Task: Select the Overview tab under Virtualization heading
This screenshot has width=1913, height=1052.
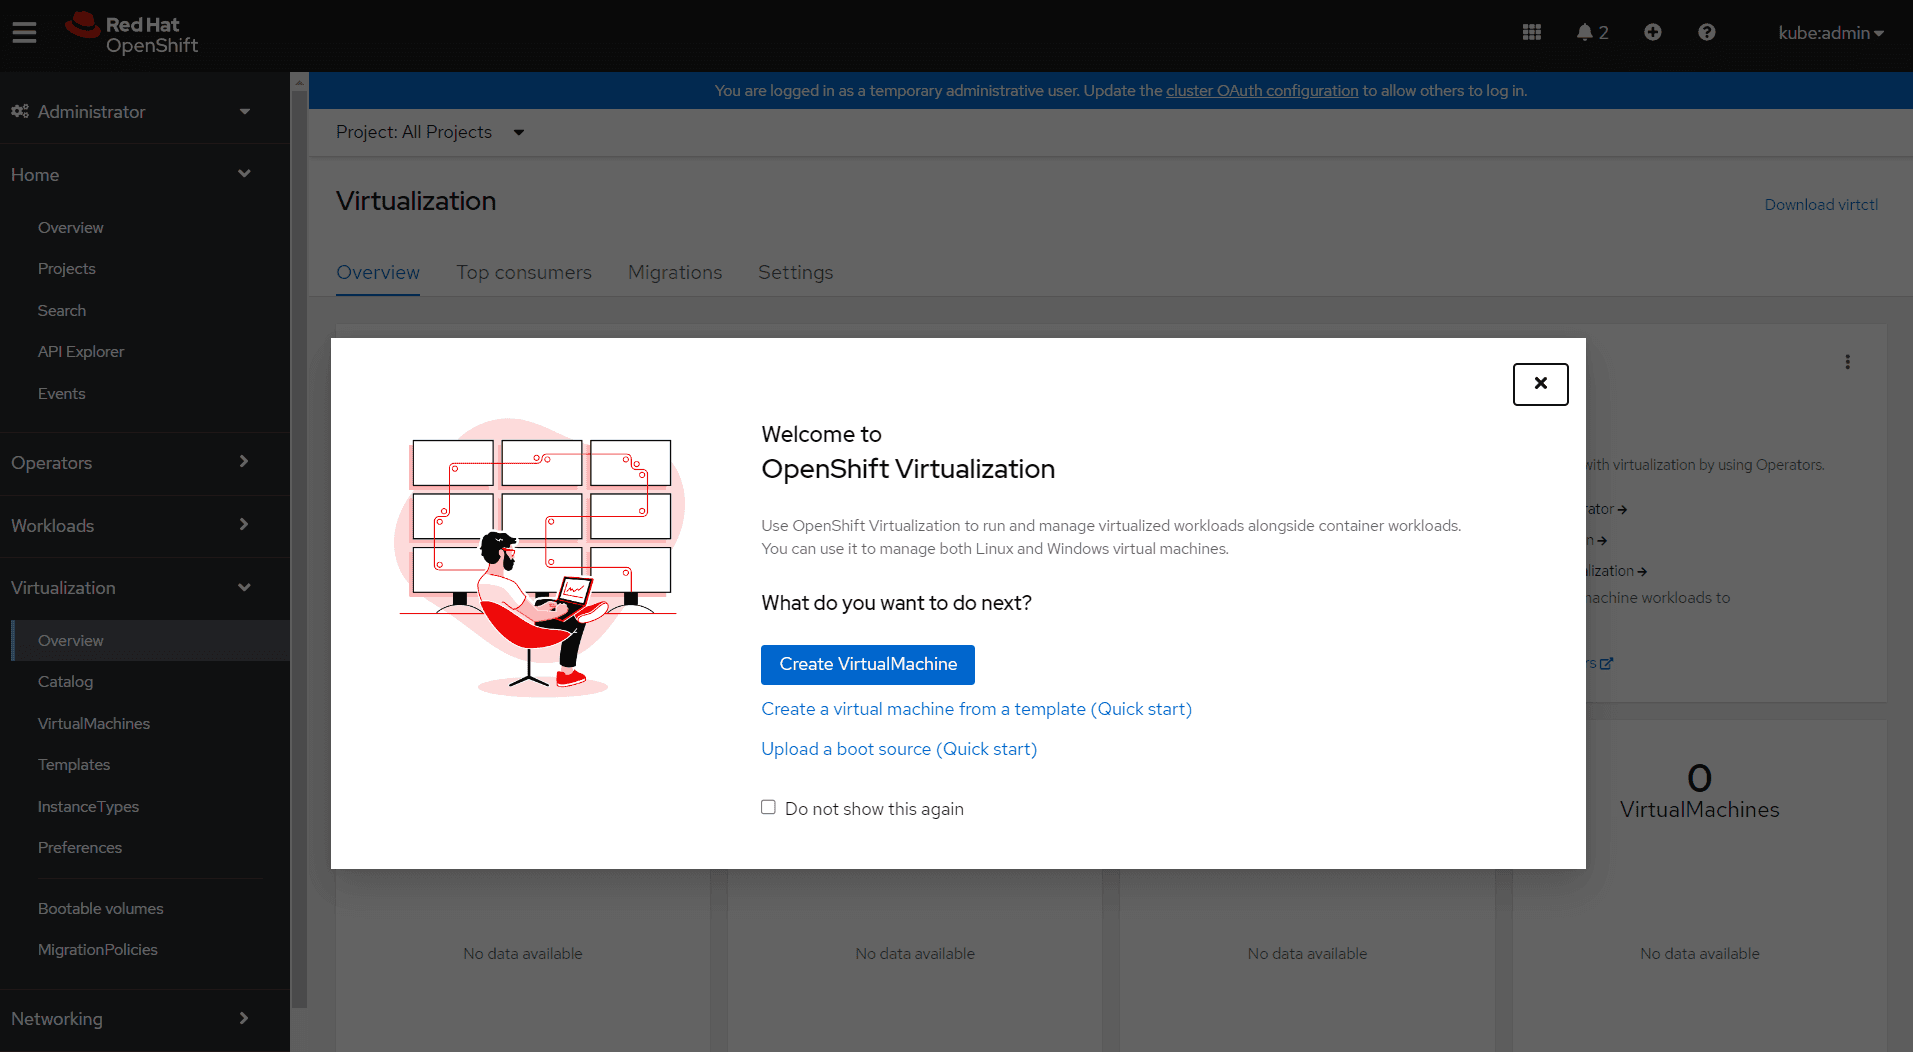Action: pos(378,272)
